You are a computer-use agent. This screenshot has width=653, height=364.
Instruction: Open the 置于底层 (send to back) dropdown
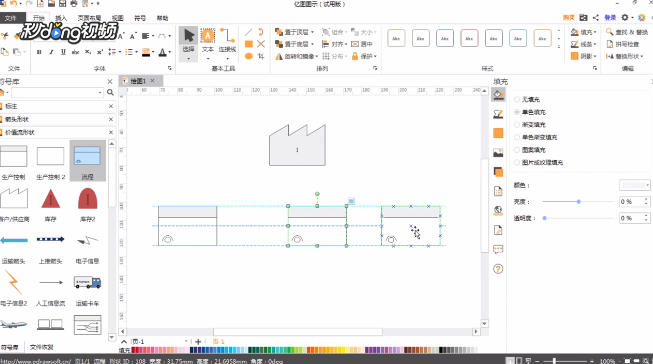click(295, 44)
